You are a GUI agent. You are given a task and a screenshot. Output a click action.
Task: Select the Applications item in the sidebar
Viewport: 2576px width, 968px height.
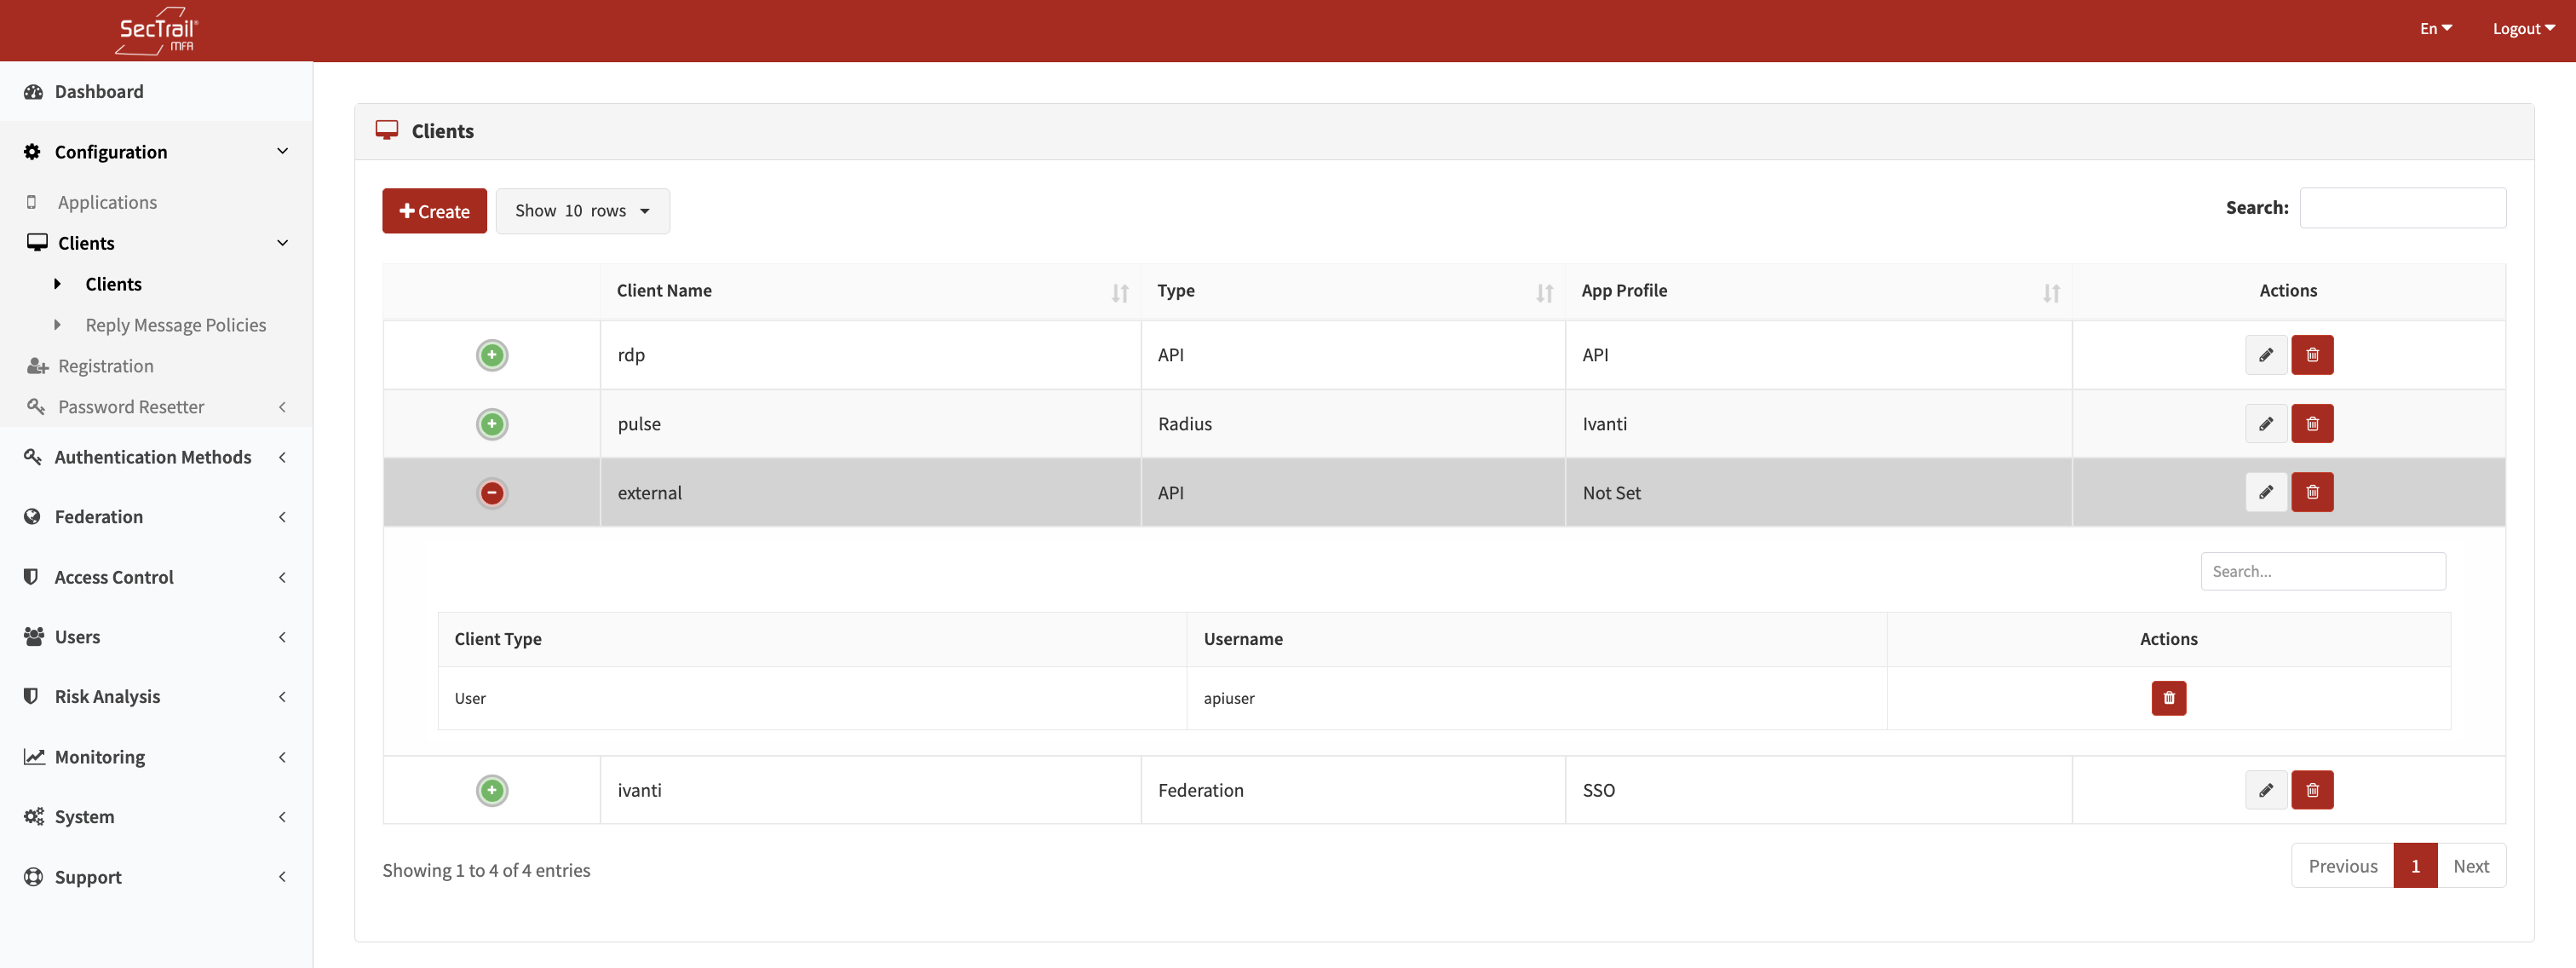tap(107, 201)
